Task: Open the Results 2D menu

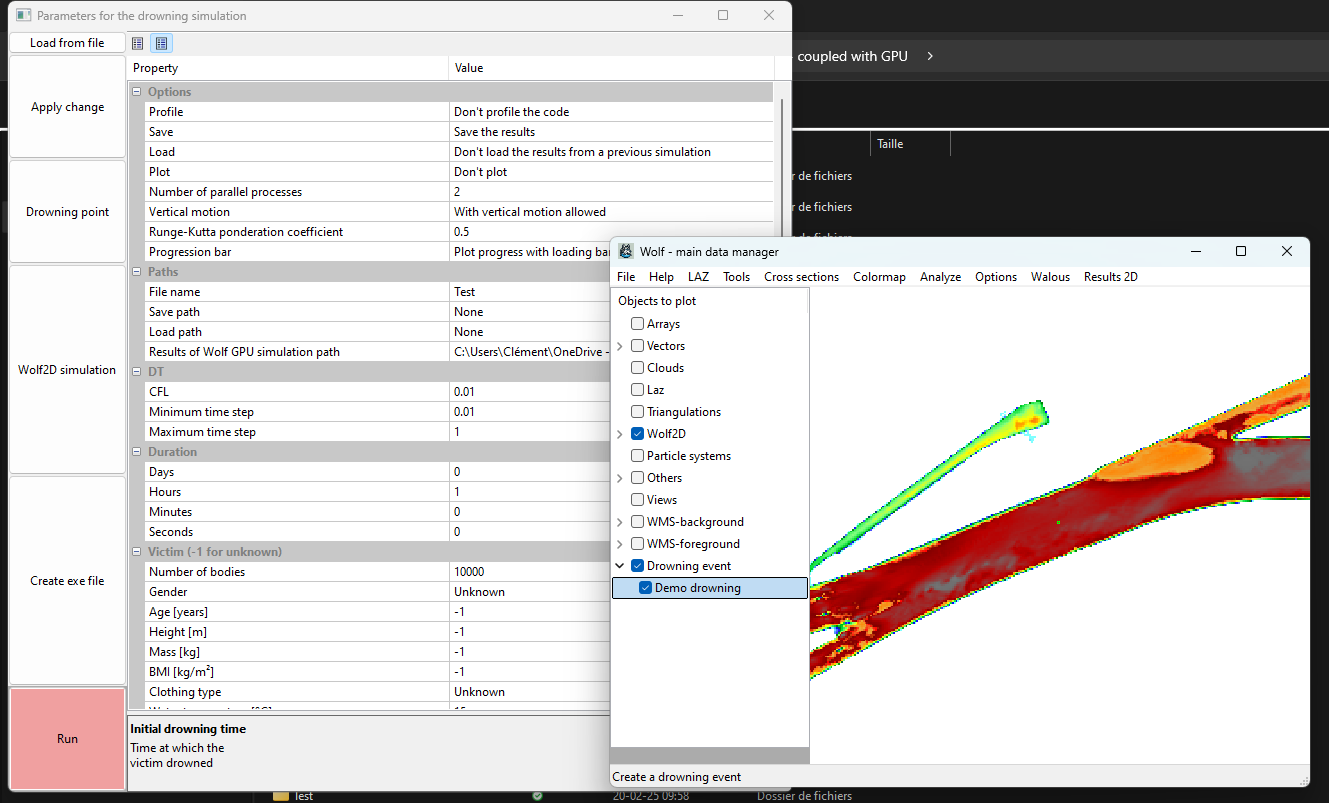Action: [1110, 277]
